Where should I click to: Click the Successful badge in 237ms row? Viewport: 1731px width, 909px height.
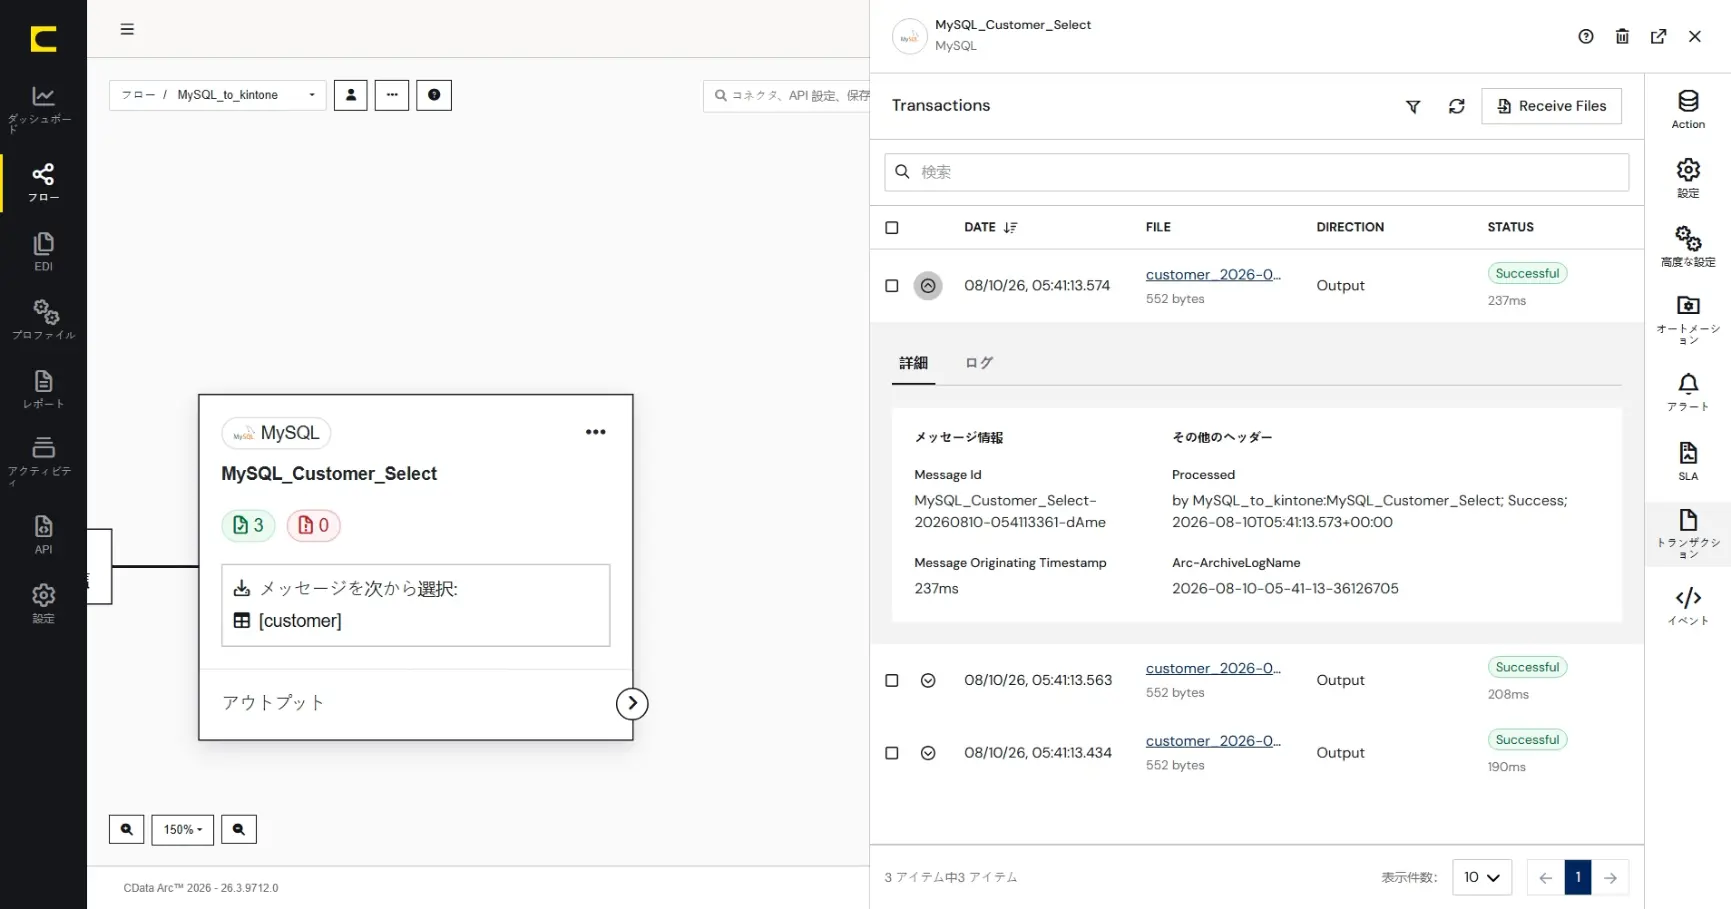coord(1527,273)
